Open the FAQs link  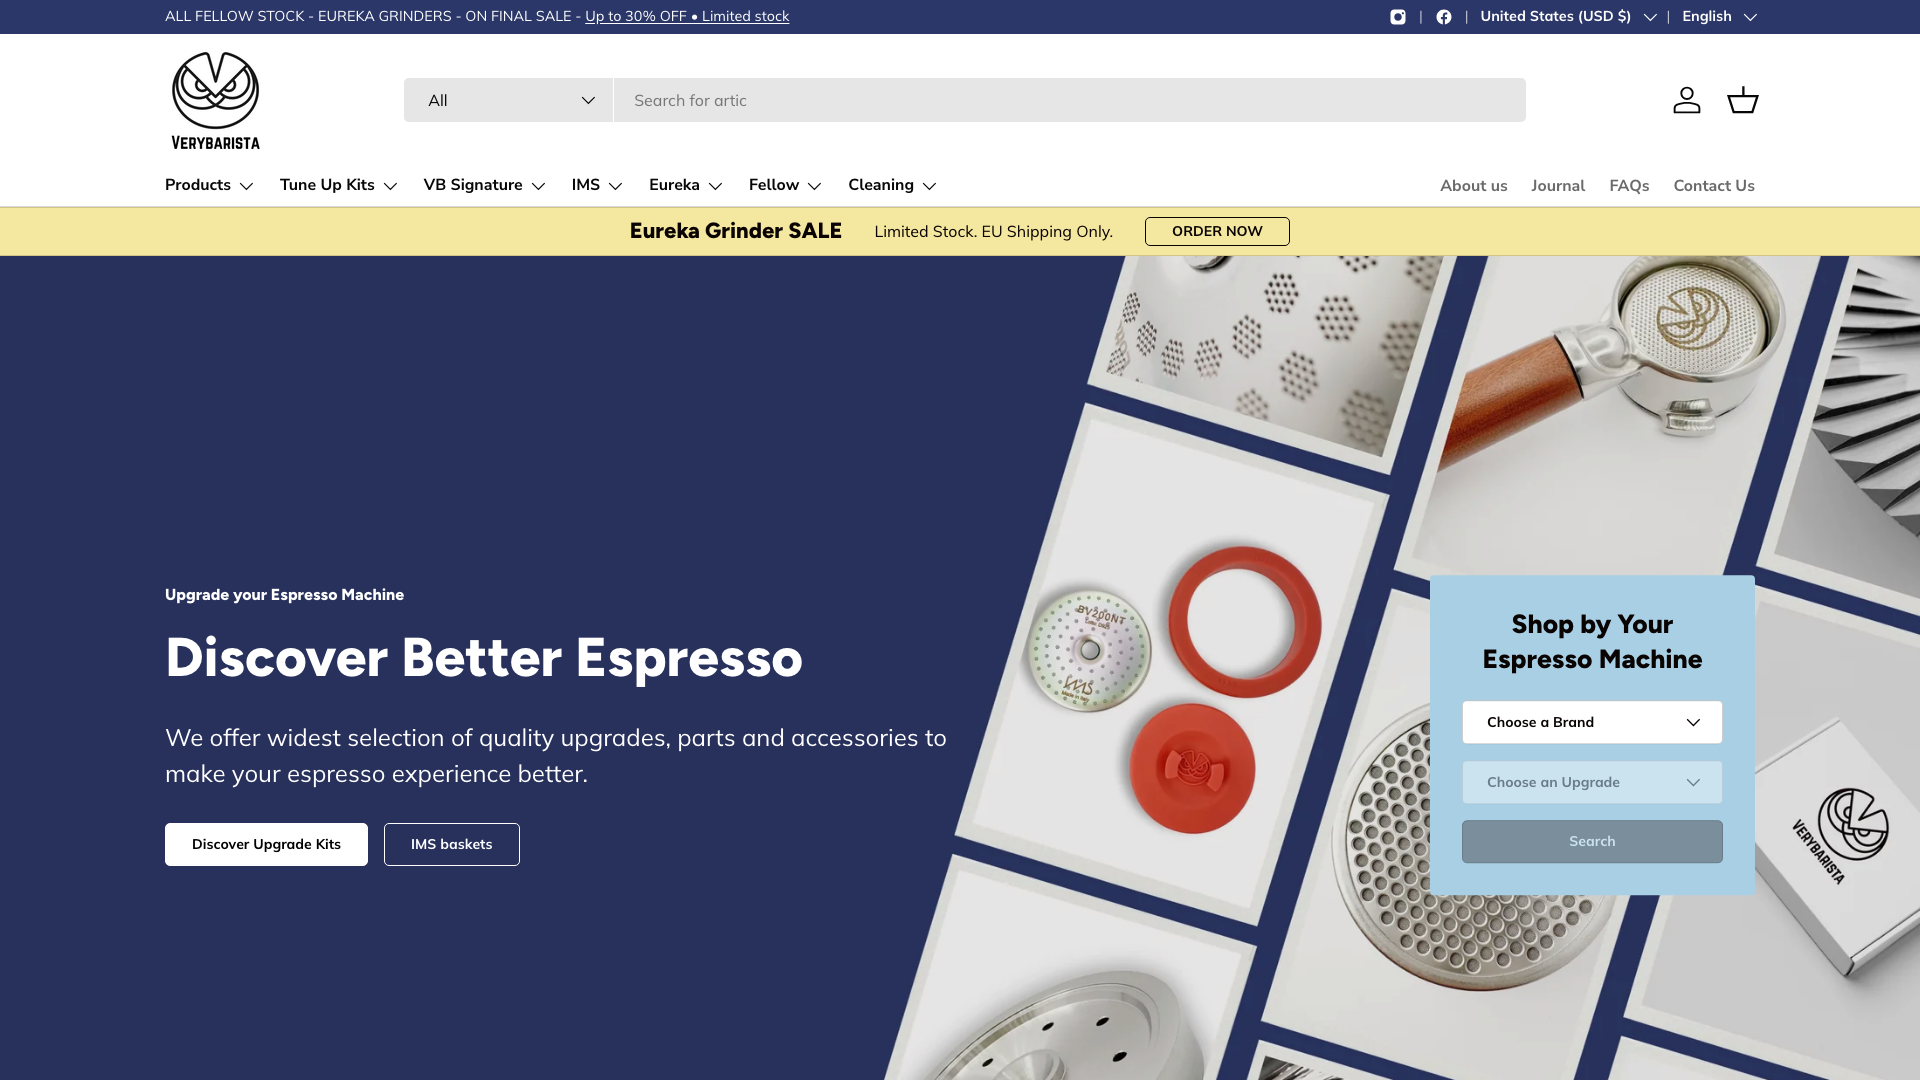pos(1629,186)
